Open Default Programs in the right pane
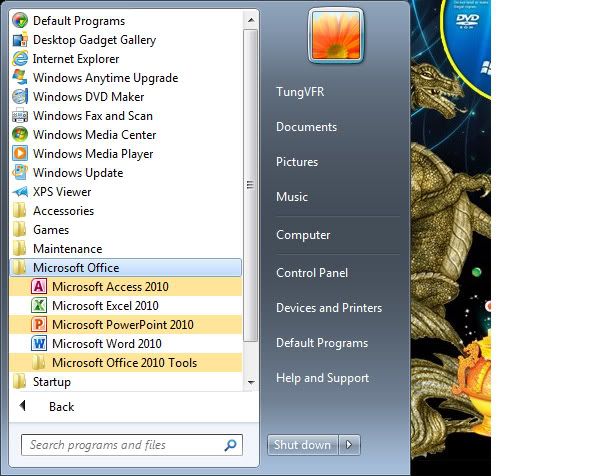The height and width of the screenshot is (476, 614). (322, 343)
